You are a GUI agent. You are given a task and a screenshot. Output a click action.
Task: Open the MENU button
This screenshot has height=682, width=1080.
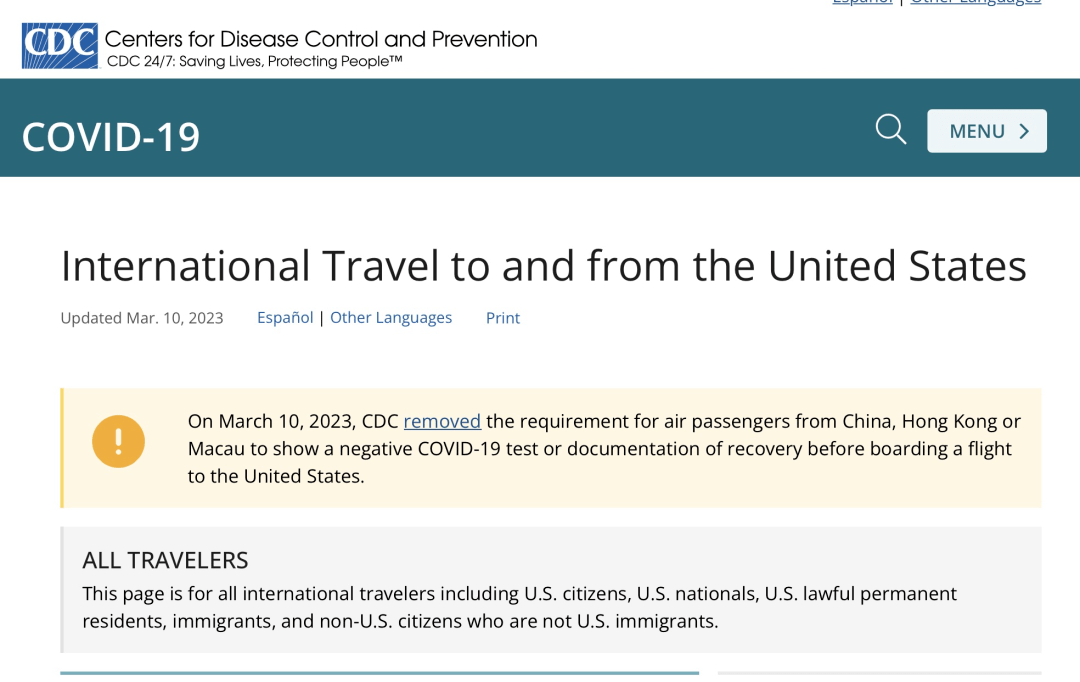(977, 131)
